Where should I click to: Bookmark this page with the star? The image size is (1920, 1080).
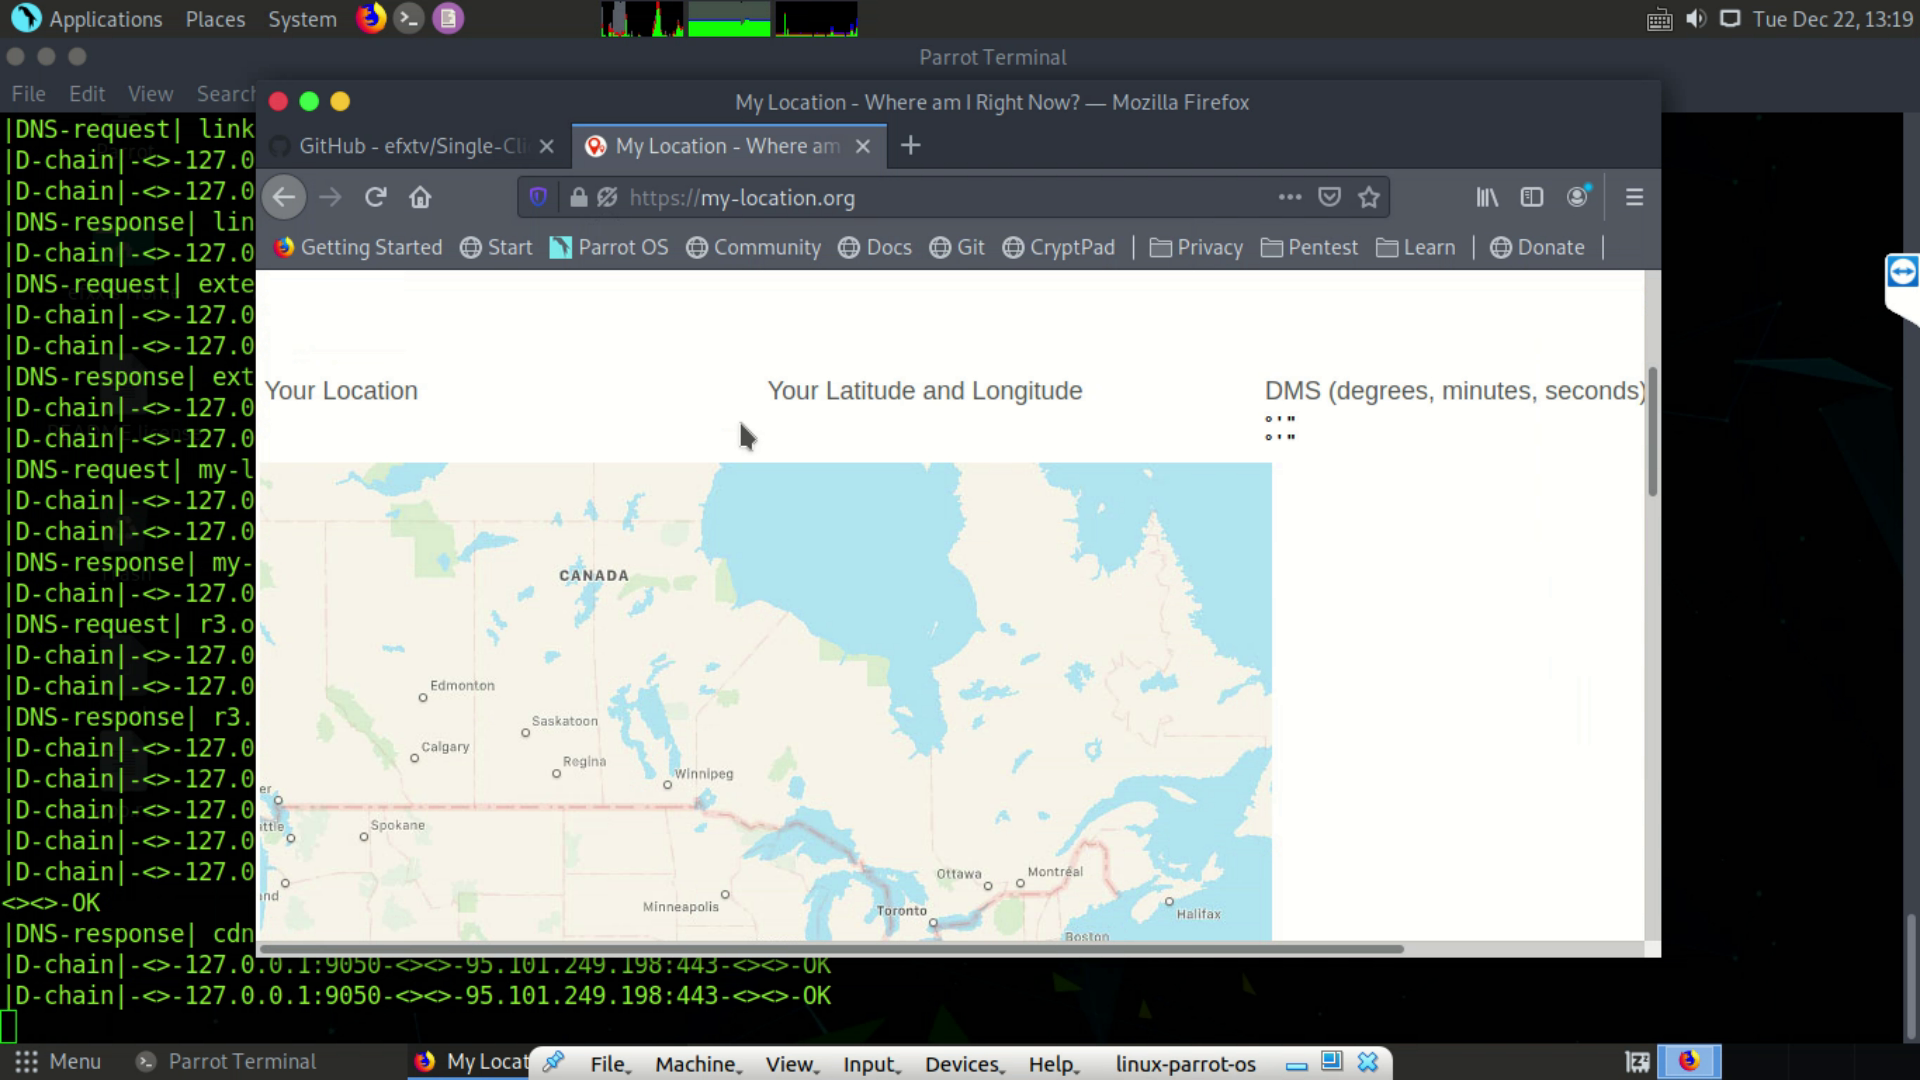pos(1369,197)
